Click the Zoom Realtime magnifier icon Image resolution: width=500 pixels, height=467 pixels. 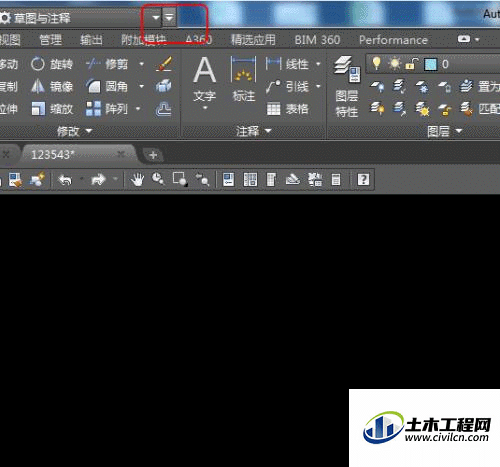click(158, 179)
